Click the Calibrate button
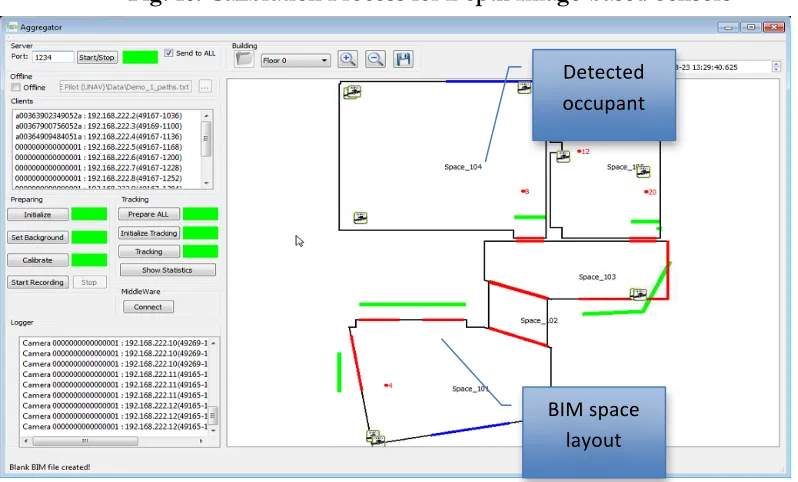 (38, 260)
